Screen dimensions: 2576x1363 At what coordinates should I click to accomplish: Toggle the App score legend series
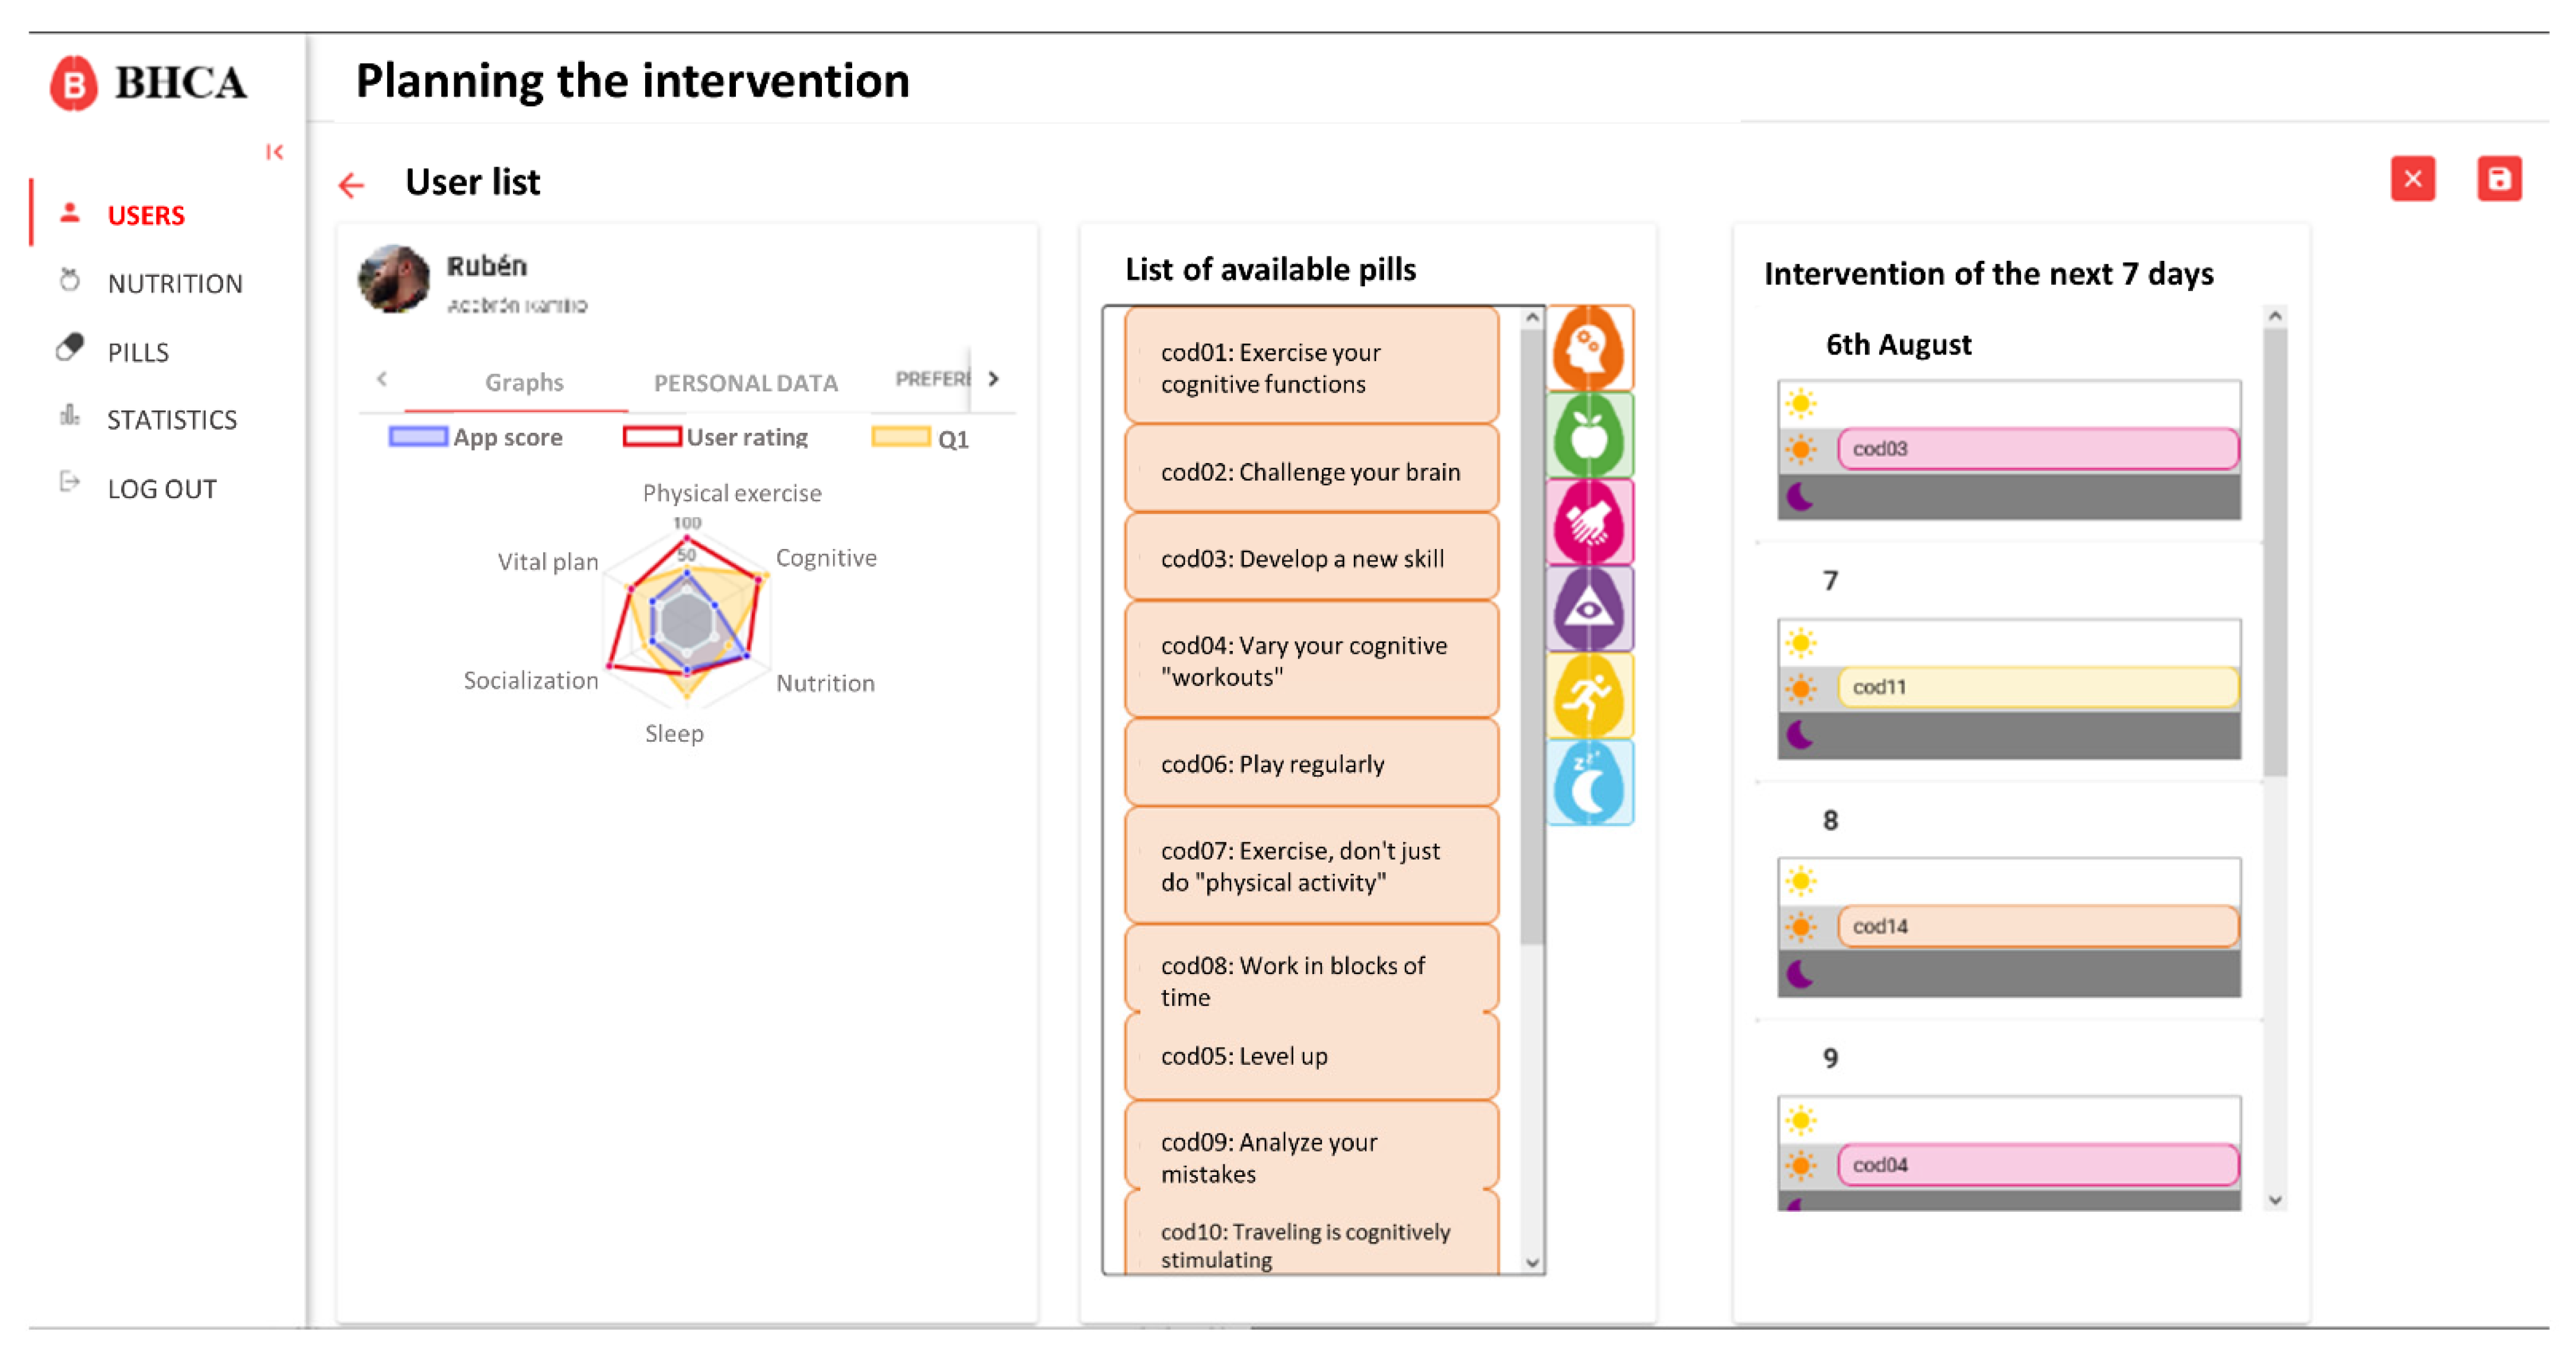(x=476, y=437)
